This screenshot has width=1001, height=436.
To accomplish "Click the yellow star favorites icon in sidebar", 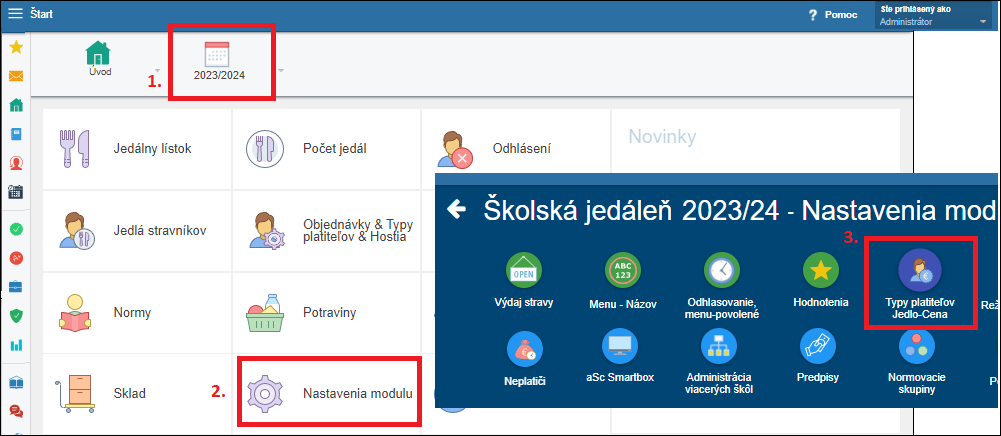I will pos(16,47).
